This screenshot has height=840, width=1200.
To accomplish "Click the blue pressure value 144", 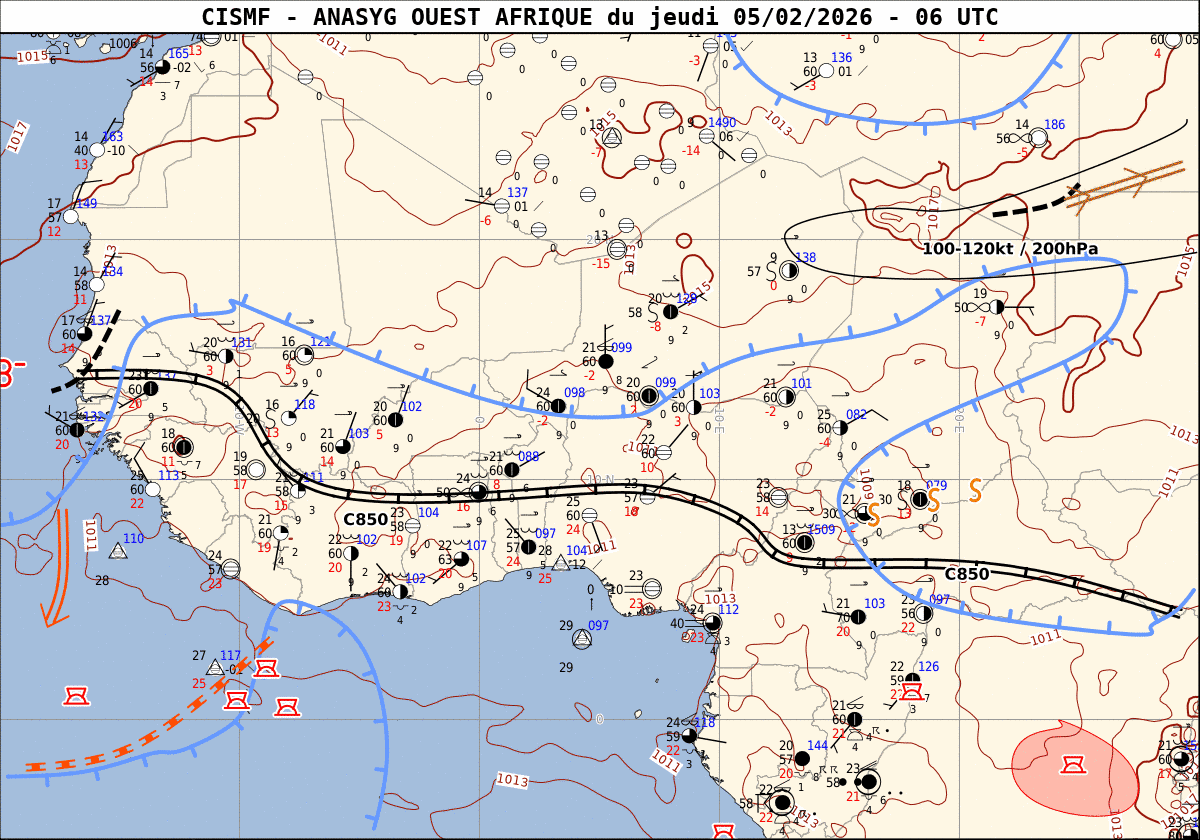I will point(817,746).
